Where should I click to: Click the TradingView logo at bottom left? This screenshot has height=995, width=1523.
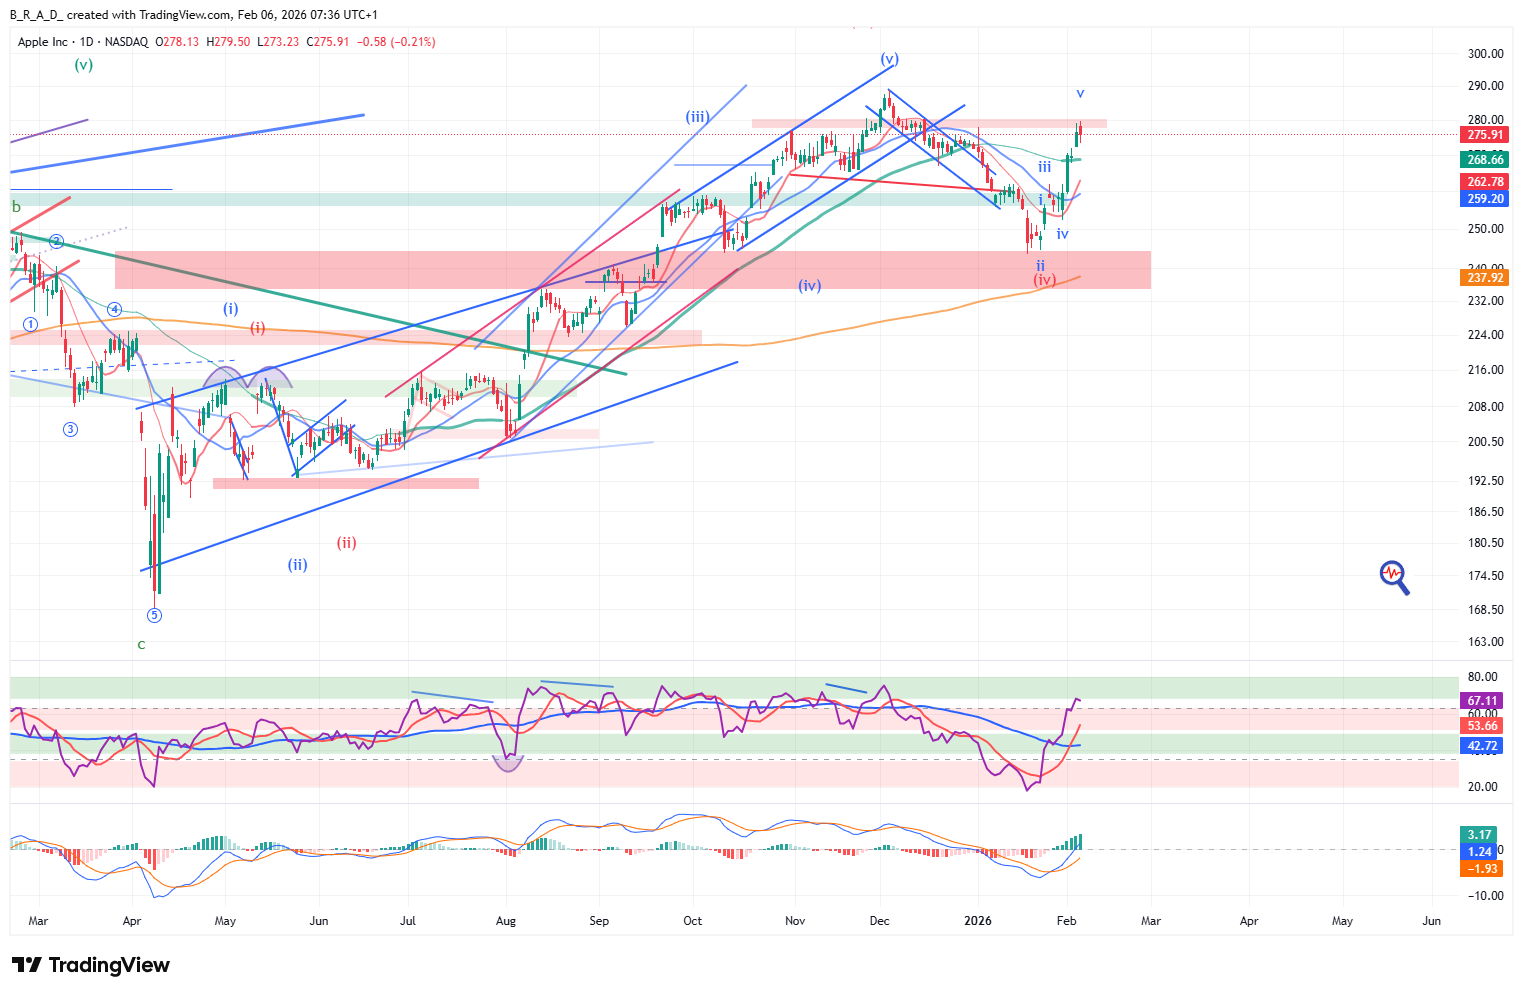(91, 965)
